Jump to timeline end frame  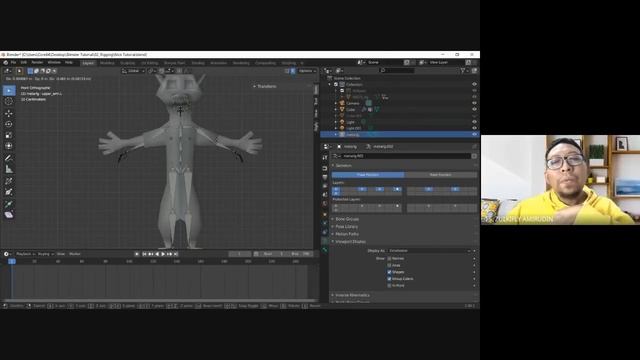point(176,254)
